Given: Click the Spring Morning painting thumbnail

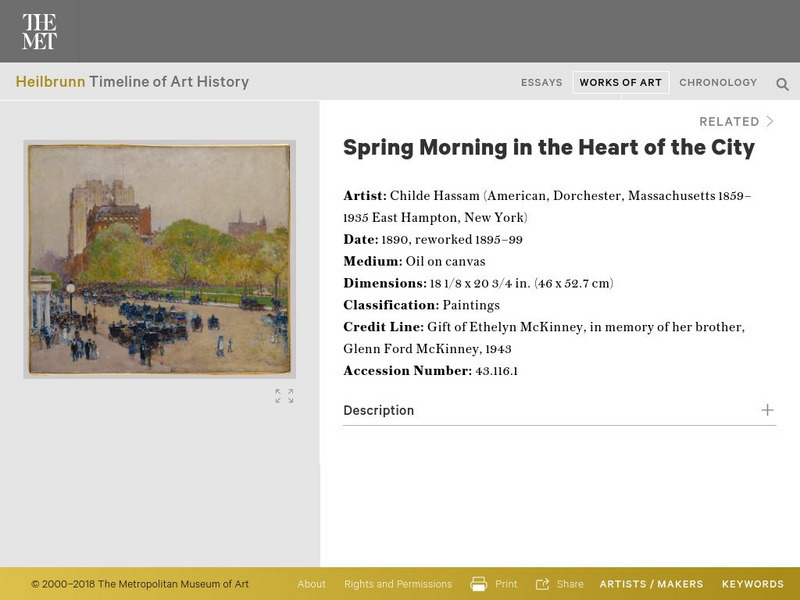Looking at the screenshot, I should click(159, 259).
